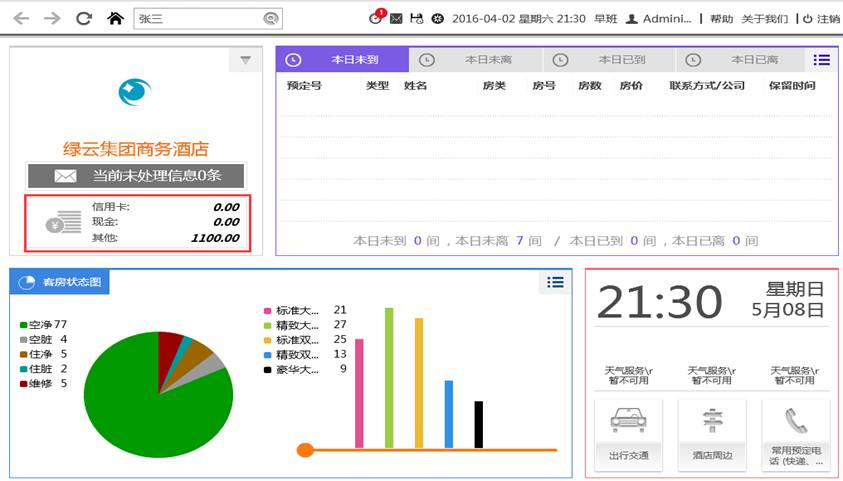Click 注销 to log out
The width and height of the screenshot is (843, 481).
tap(821, 19)
